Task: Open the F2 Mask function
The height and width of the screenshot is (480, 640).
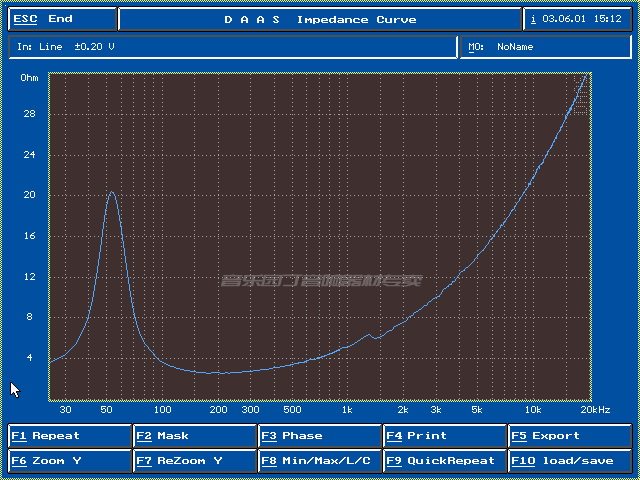Action: pos(195,436)
